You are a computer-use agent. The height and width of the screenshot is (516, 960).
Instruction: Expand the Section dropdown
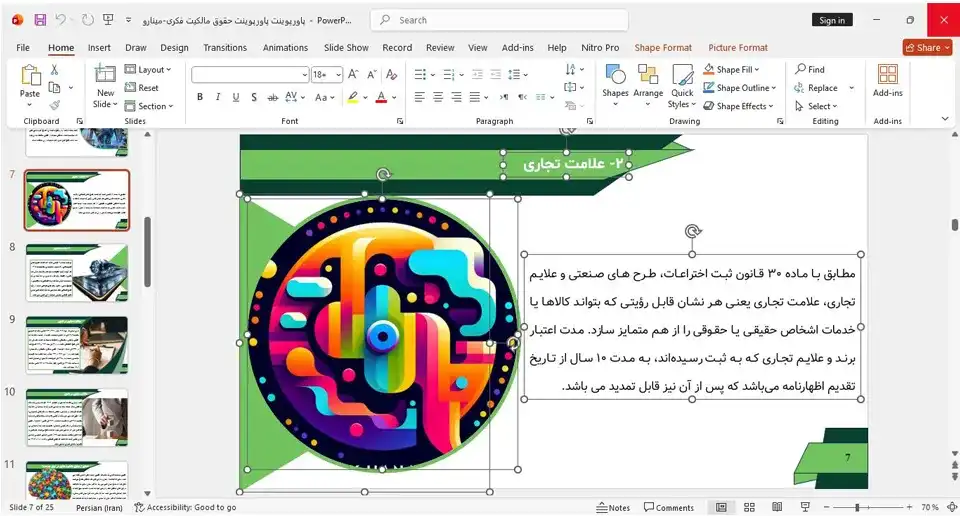click(x=149, y=106)
